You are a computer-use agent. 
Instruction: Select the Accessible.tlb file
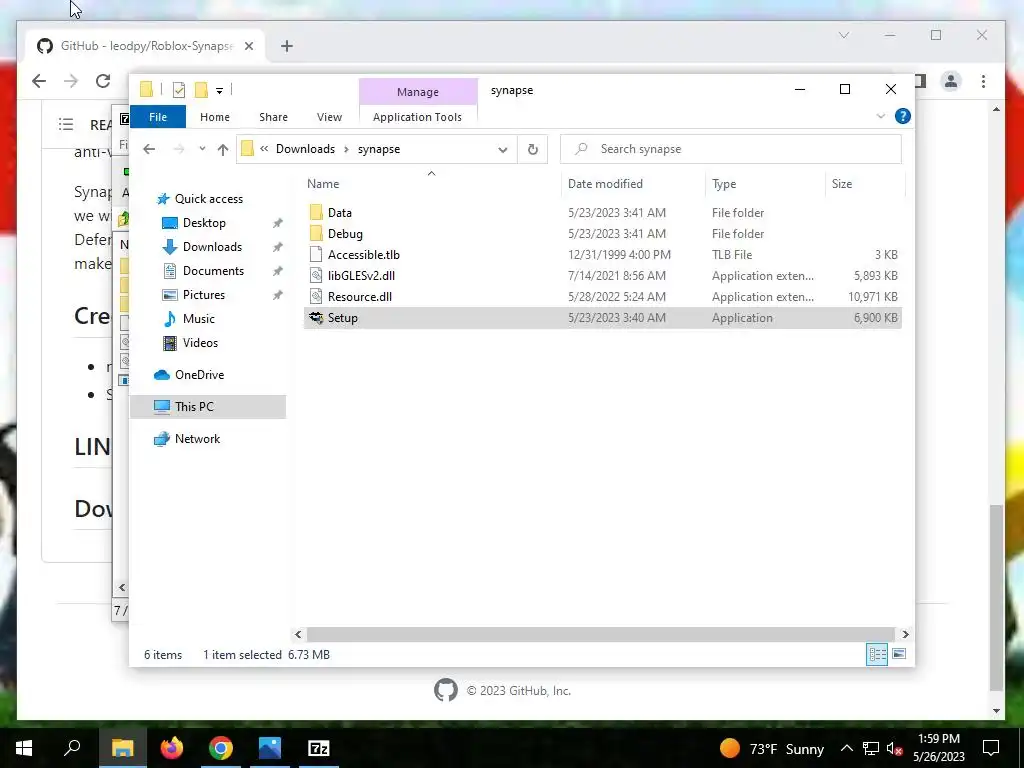(x=602, y=255)
